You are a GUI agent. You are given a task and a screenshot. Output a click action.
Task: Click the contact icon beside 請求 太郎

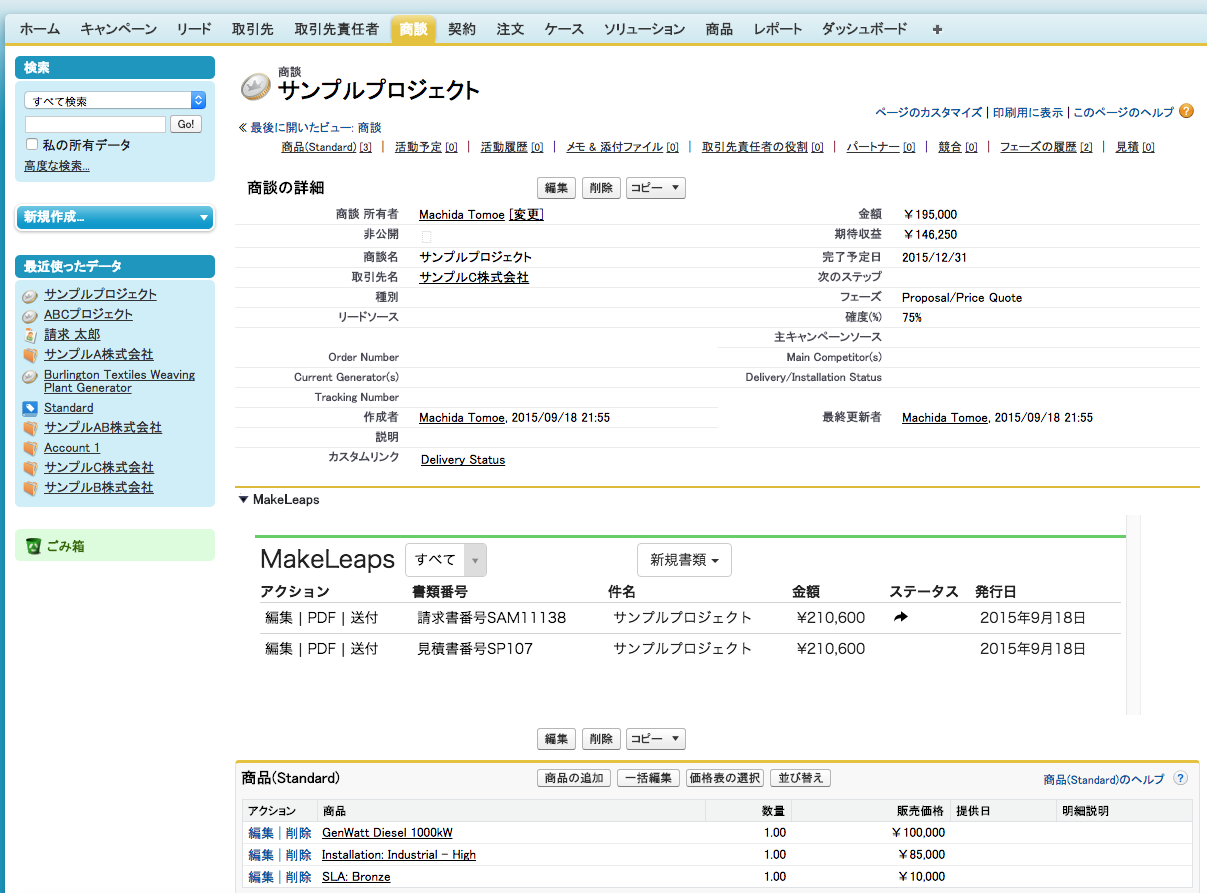pyautogui.click(x=31, y=334)
